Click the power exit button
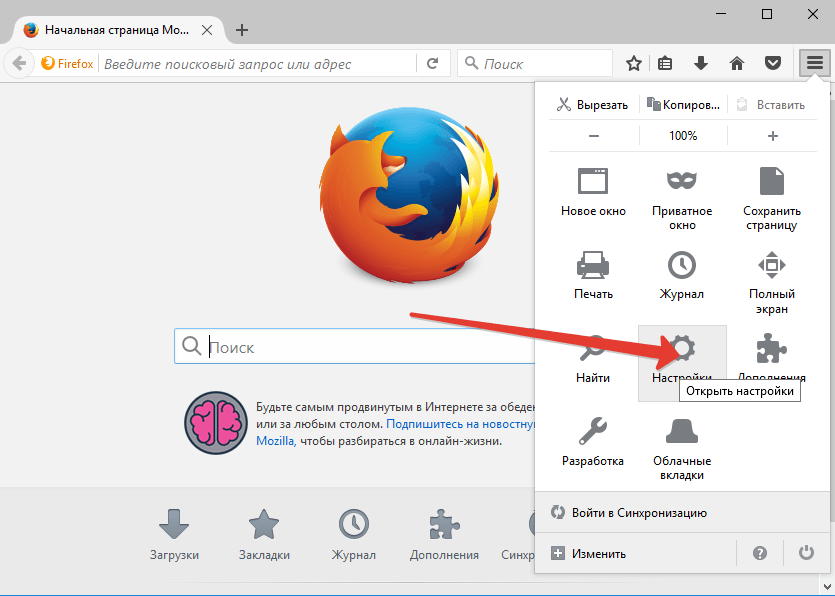 point(806,553)
